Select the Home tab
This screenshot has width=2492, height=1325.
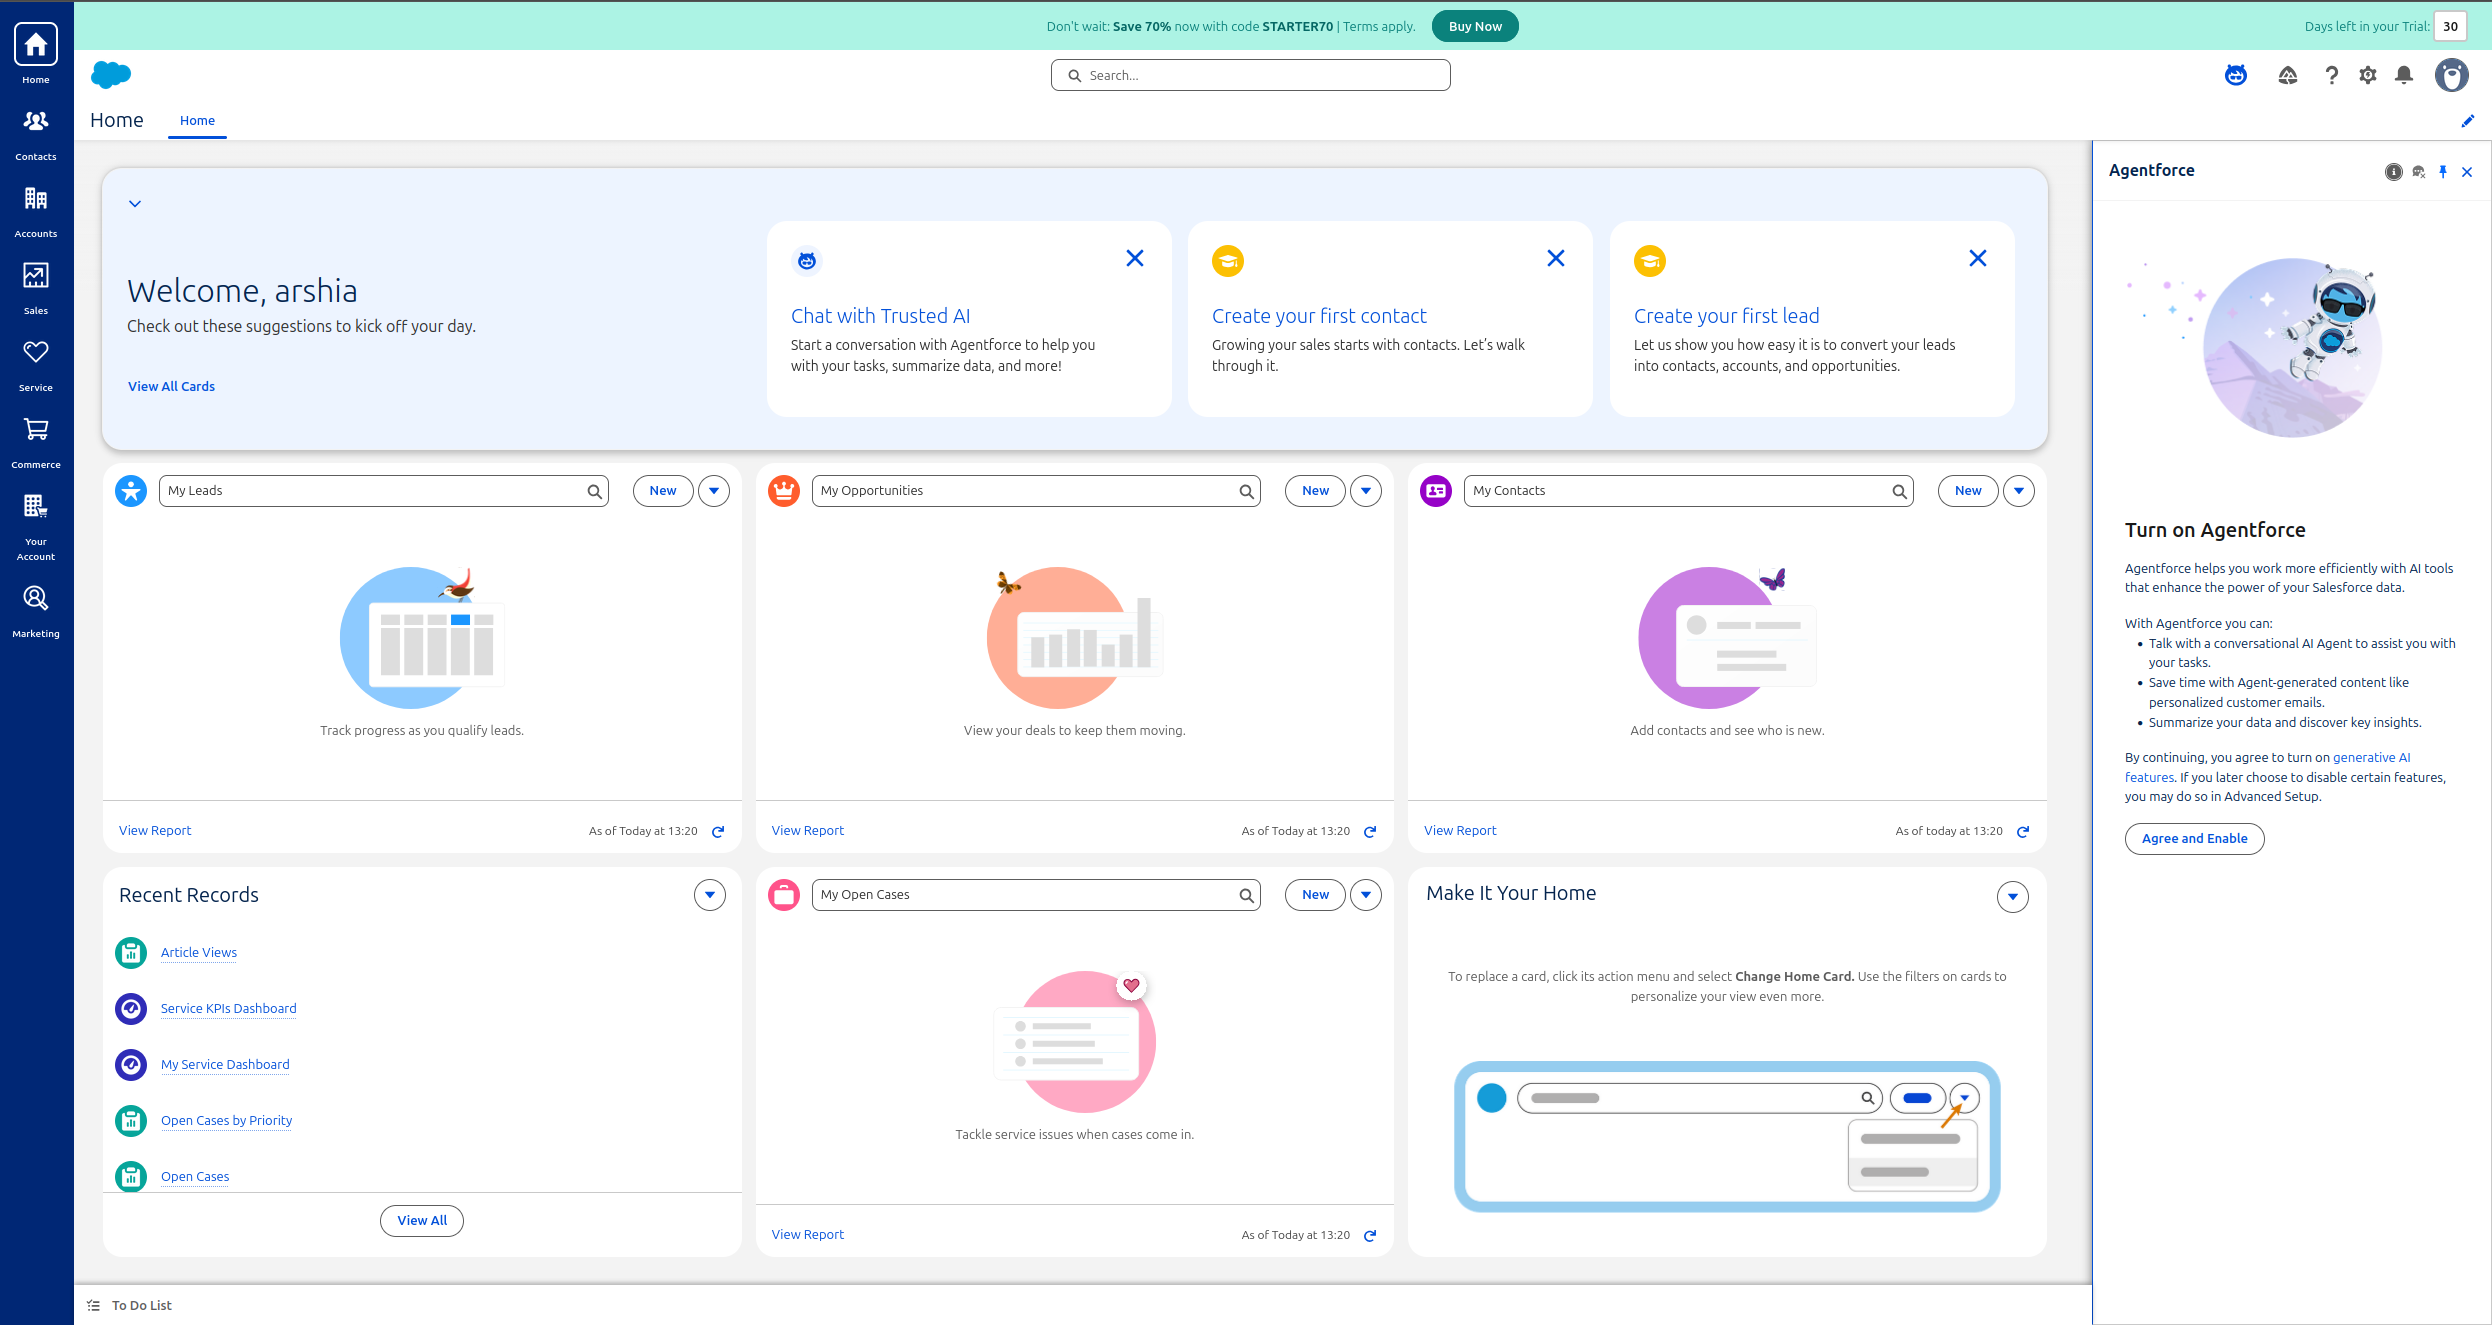tap(197, 120)
